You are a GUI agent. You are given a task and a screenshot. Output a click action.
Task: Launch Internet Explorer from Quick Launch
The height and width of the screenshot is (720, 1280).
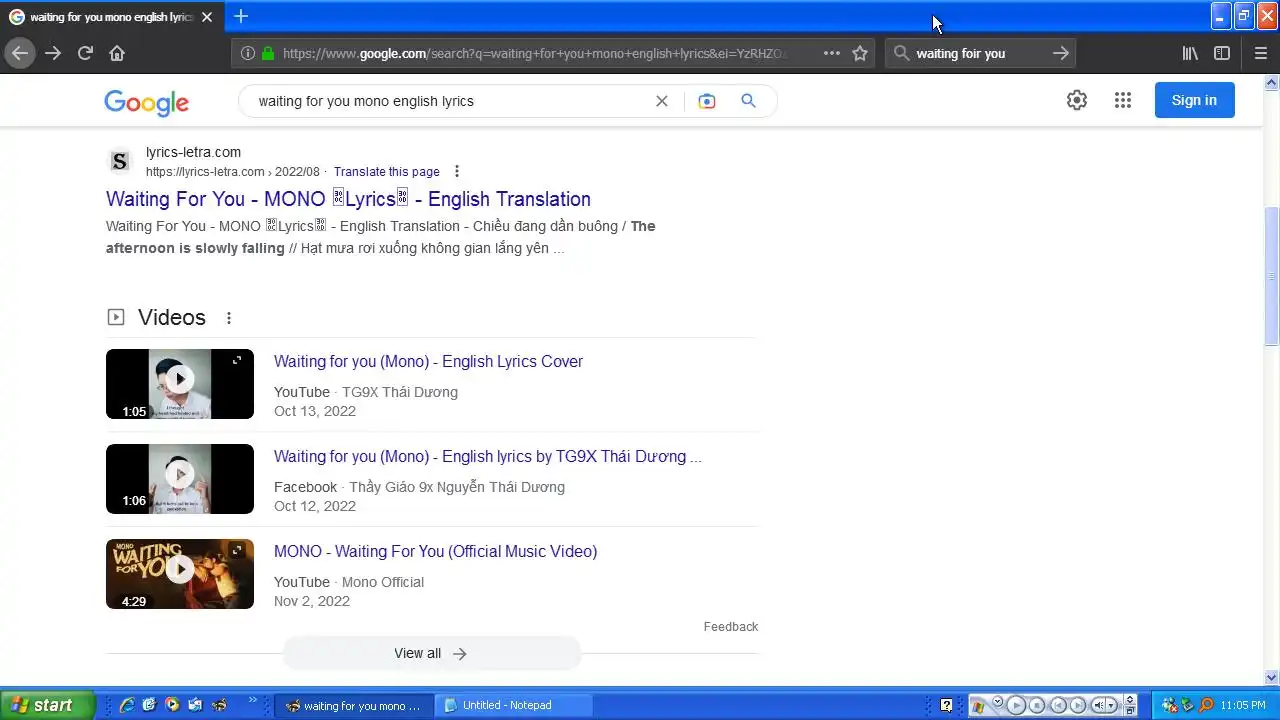(127, 705)
